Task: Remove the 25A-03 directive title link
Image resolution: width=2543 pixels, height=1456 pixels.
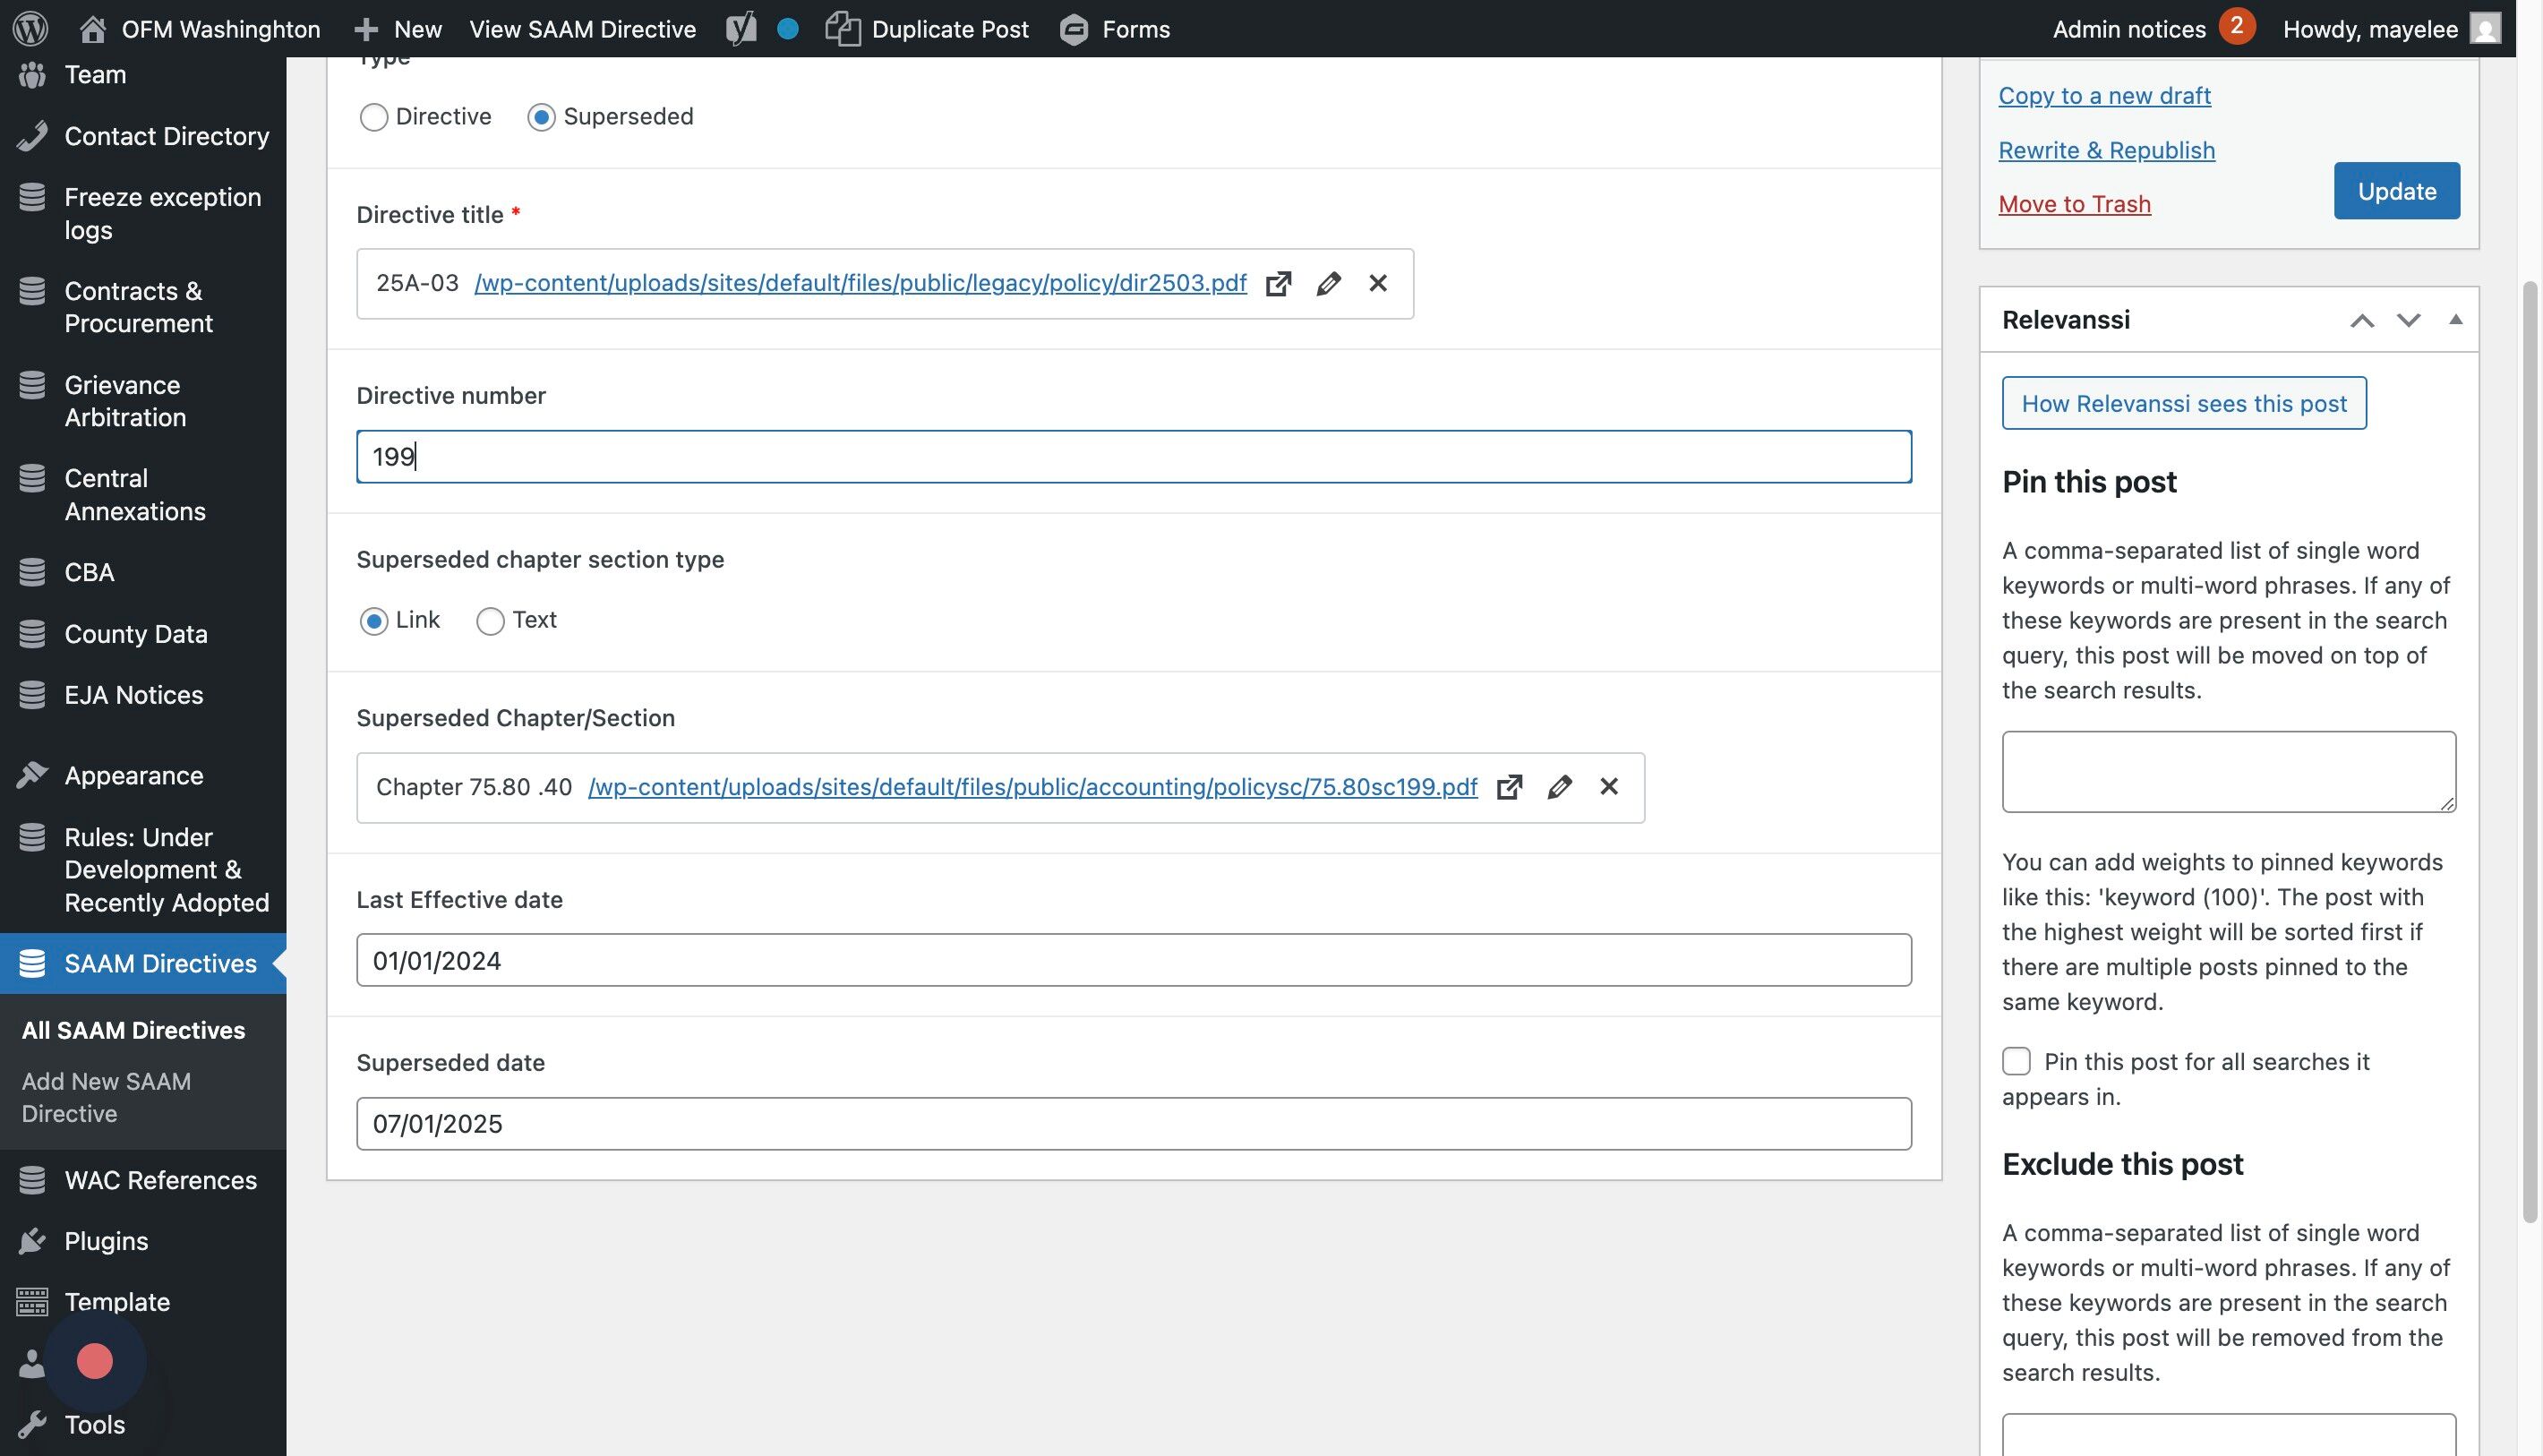Action: [x=1378, y=284]
